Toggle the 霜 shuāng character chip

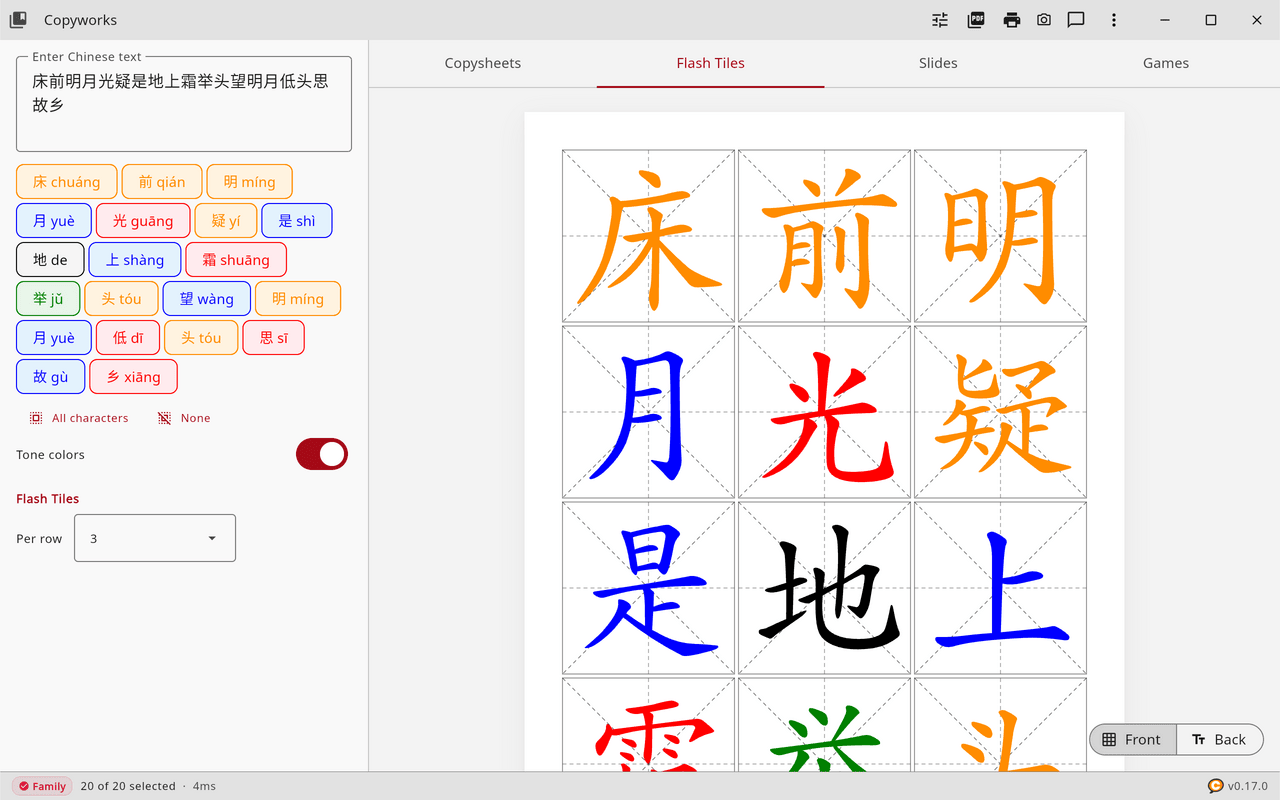236,260
